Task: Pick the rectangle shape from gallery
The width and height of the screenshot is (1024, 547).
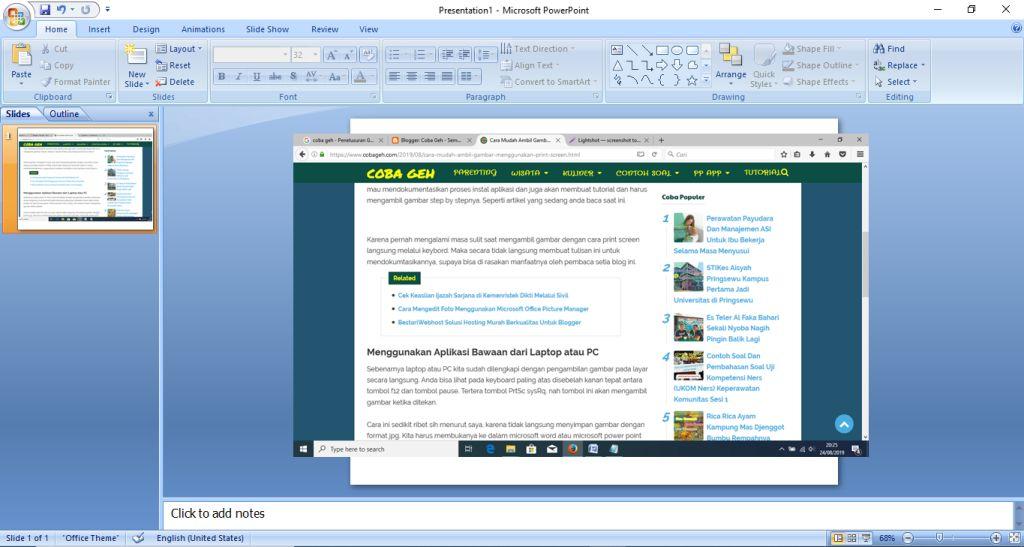Action: coord(662,50)
